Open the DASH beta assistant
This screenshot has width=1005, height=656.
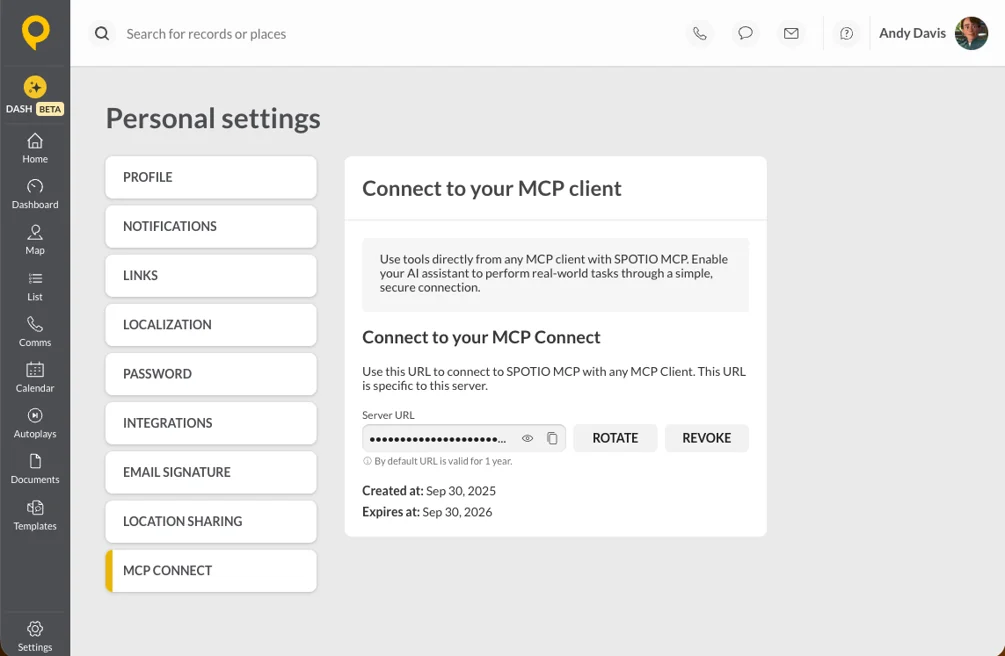(x=35, y=95)
